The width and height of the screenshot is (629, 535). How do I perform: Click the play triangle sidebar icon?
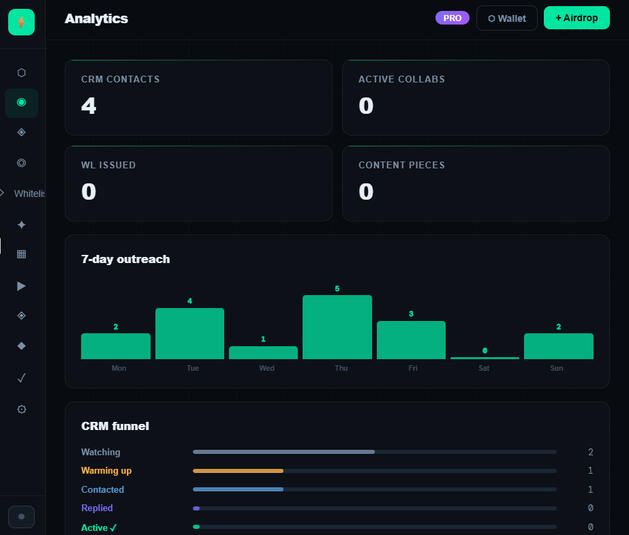[x=21, y=285]
